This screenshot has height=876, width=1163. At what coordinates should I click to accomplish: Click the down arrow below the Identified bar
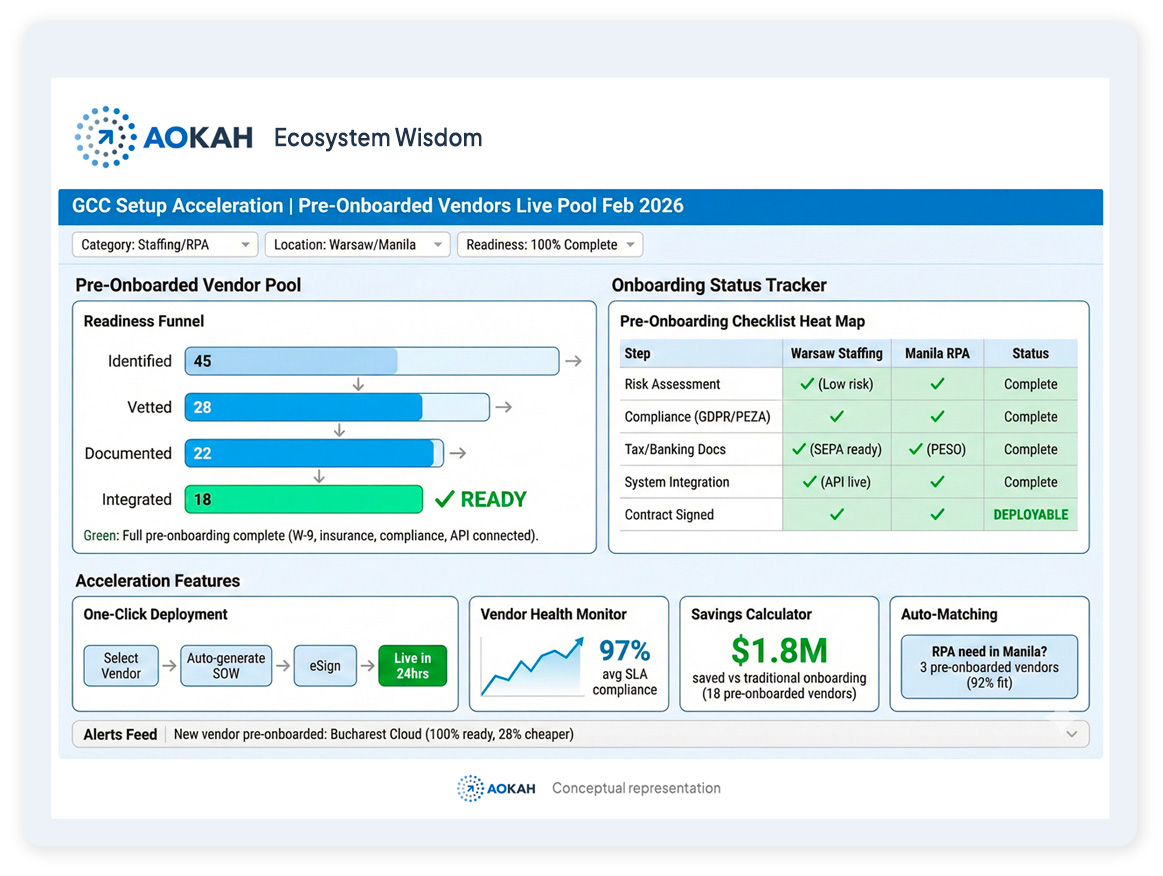358,384
